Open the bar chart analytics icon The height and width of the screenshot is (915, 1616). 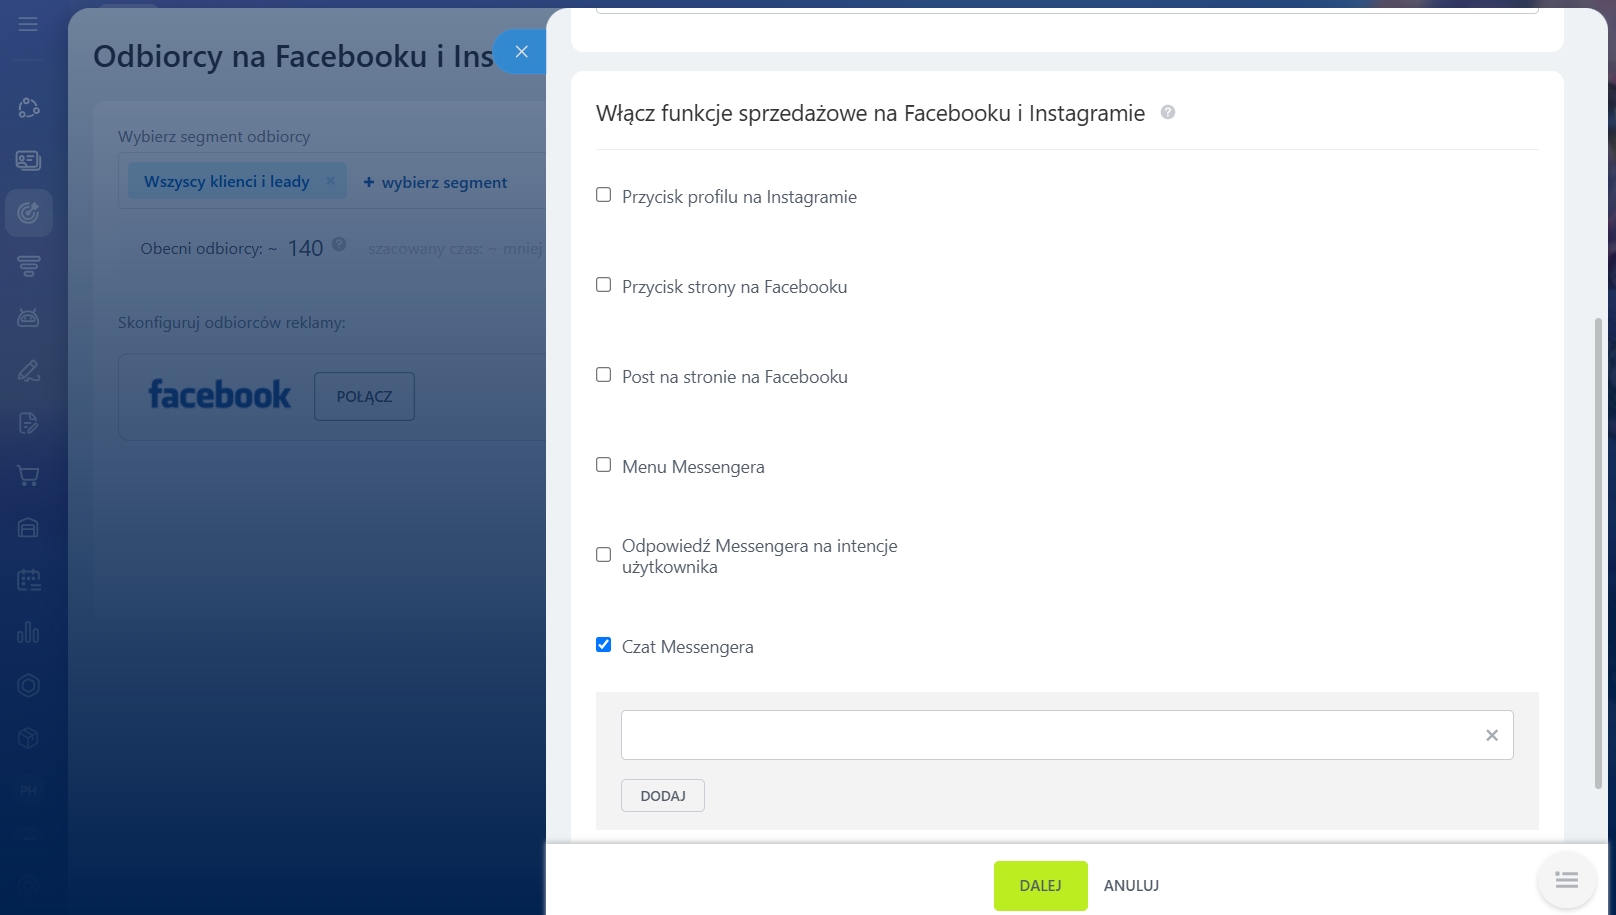28,633
